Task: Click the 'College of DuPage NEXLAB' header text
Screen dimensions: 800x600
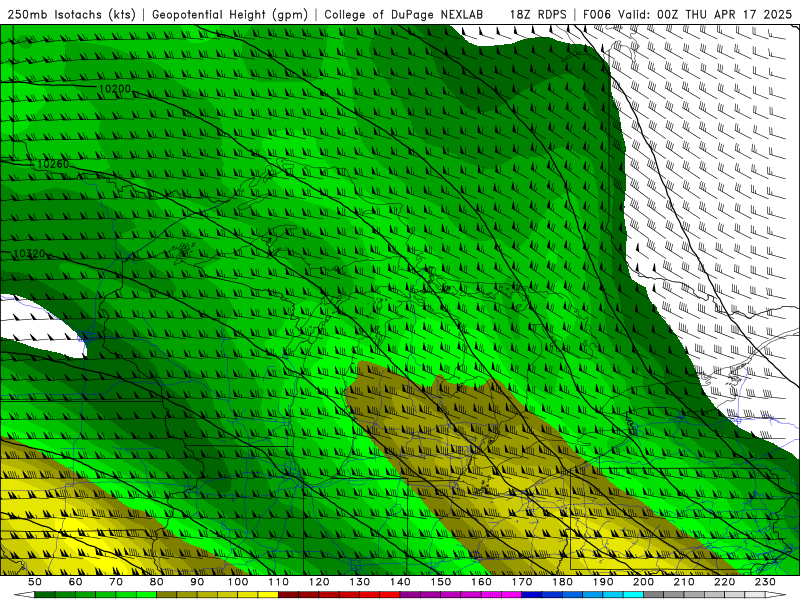Action: [x=404, y=14]
